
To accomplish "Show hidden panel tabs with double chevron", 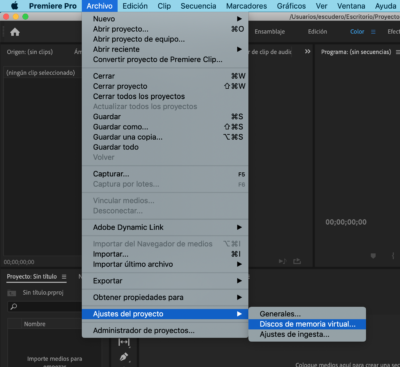I will click(x=307, y=51).
